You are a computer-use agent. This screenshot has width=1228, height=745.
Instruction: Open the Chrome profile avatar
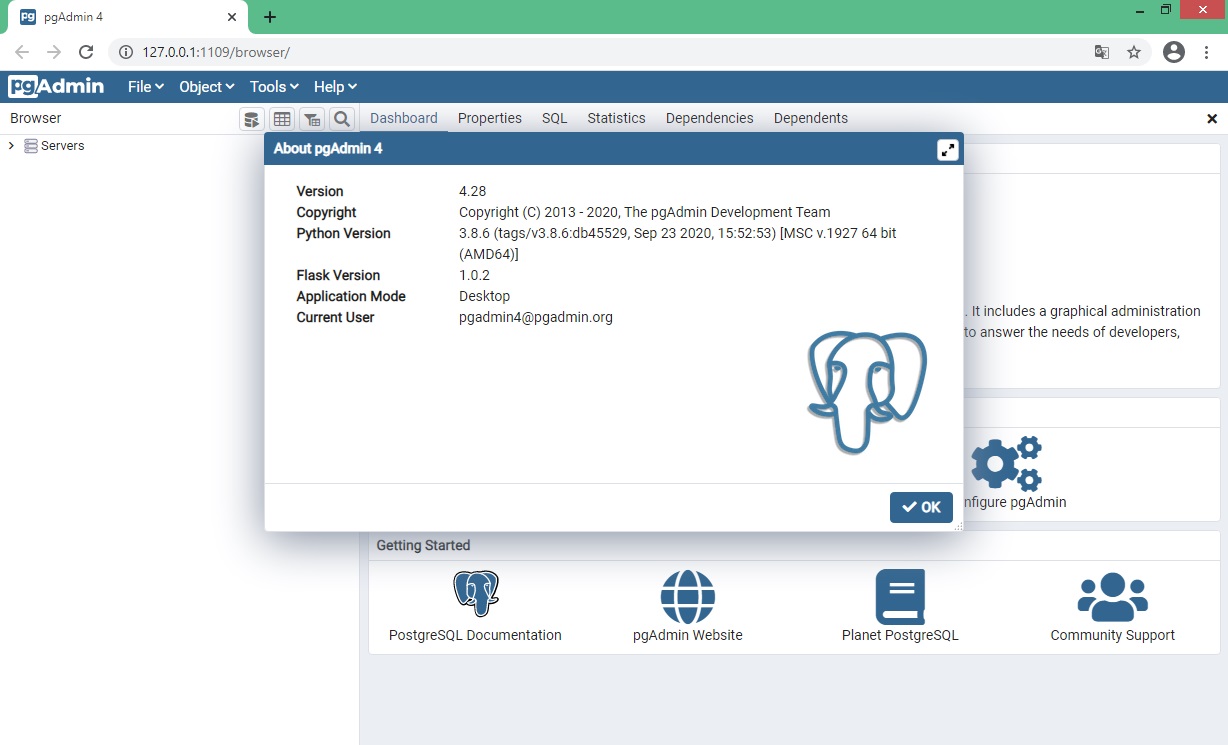coord(1174,52)
